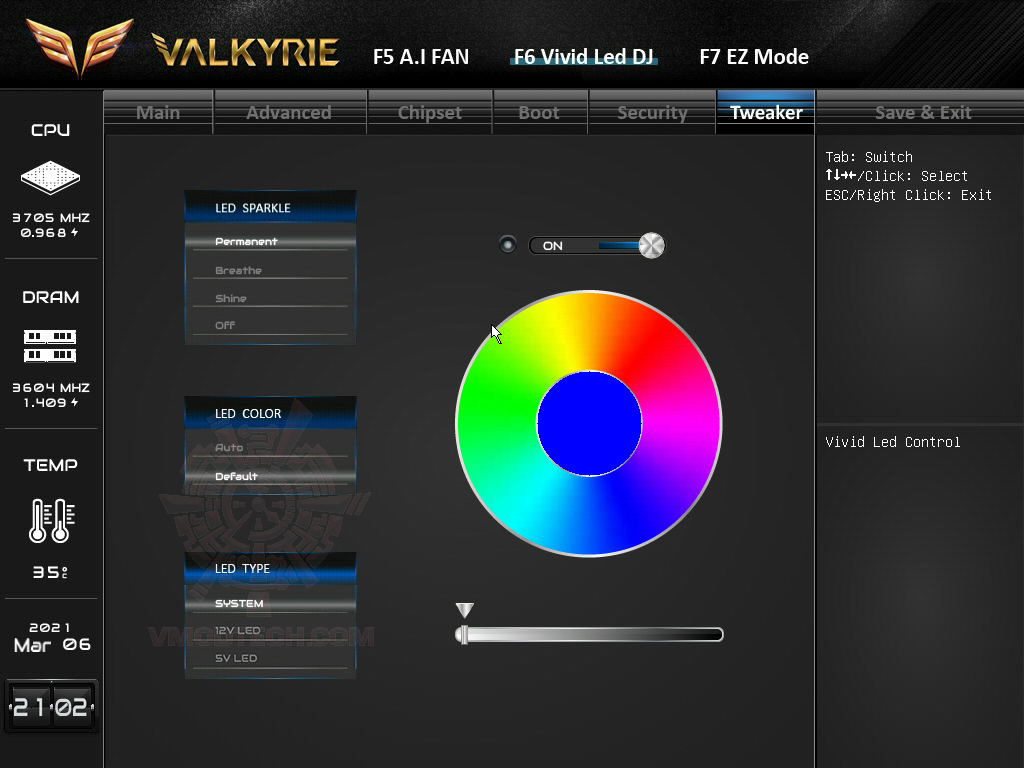Click the CPU label in sidebar
This screenshot has height=768, width=1024.
pyautogui.click(x=50, y=130)
